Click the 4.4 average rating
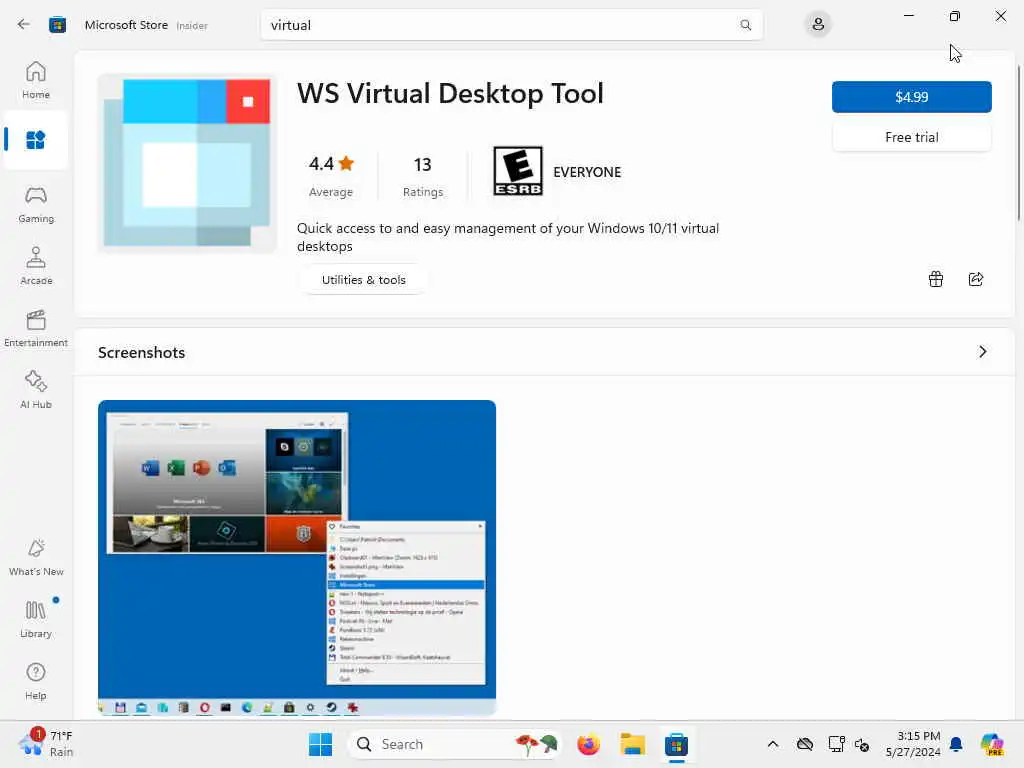Image resolution: width=1024 pixels, height=768 pixels. [x=331, y=175]
